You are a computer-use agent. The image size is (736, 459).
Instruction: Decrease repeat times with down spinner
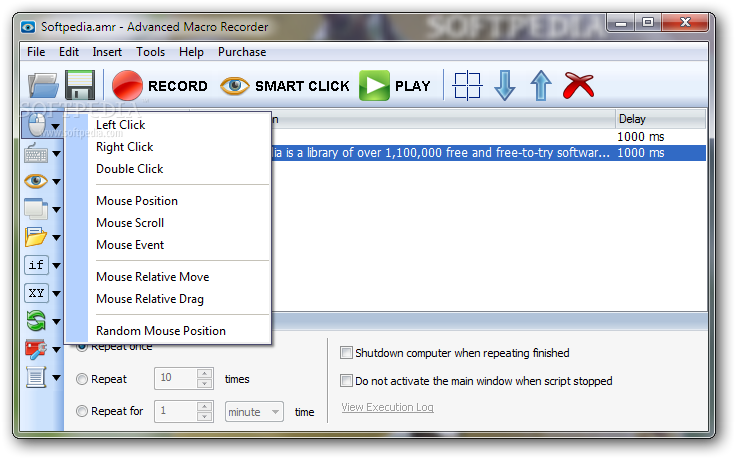click(205, 383)
